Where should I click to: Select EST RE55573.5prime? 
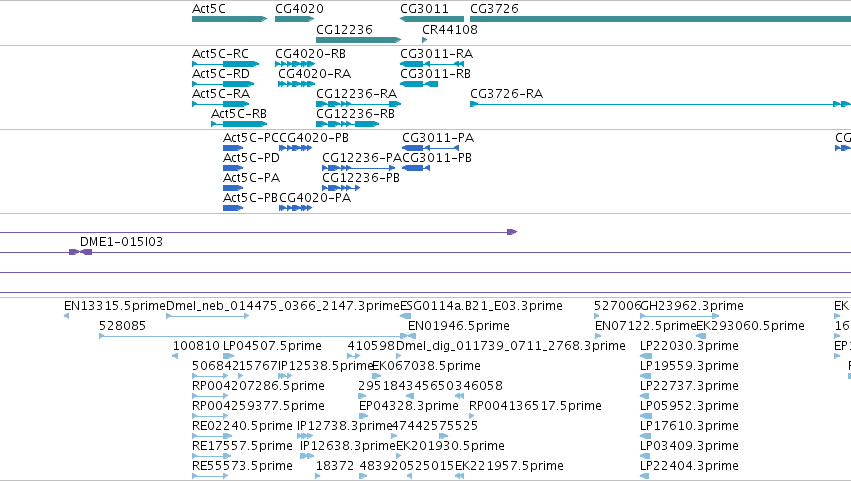click(211, 477)
